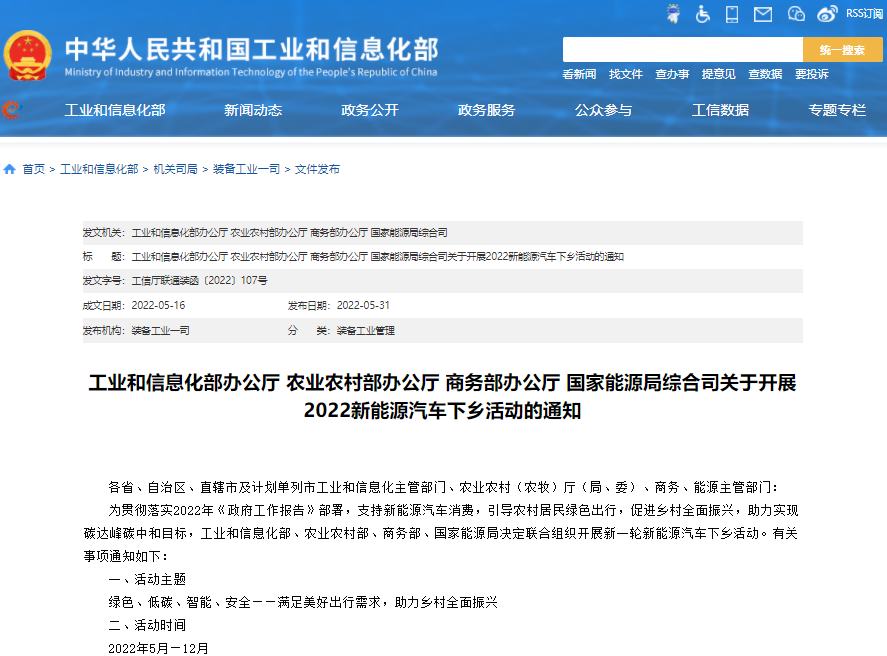The width and height of the screenshot is (887, 656).
Task: Click the robot assistant icon in header
Action: point(673,14)
